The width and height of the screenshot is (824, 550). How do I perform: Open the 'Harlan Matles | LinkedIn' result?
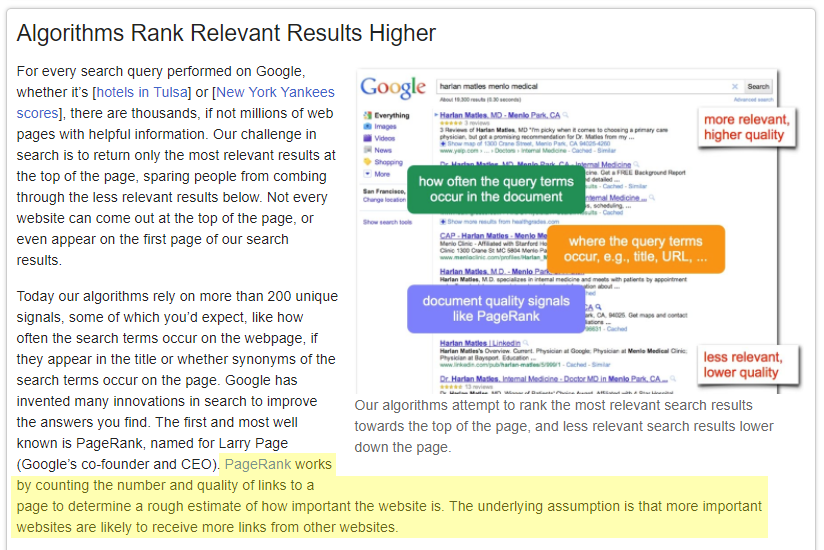[480, 343]
